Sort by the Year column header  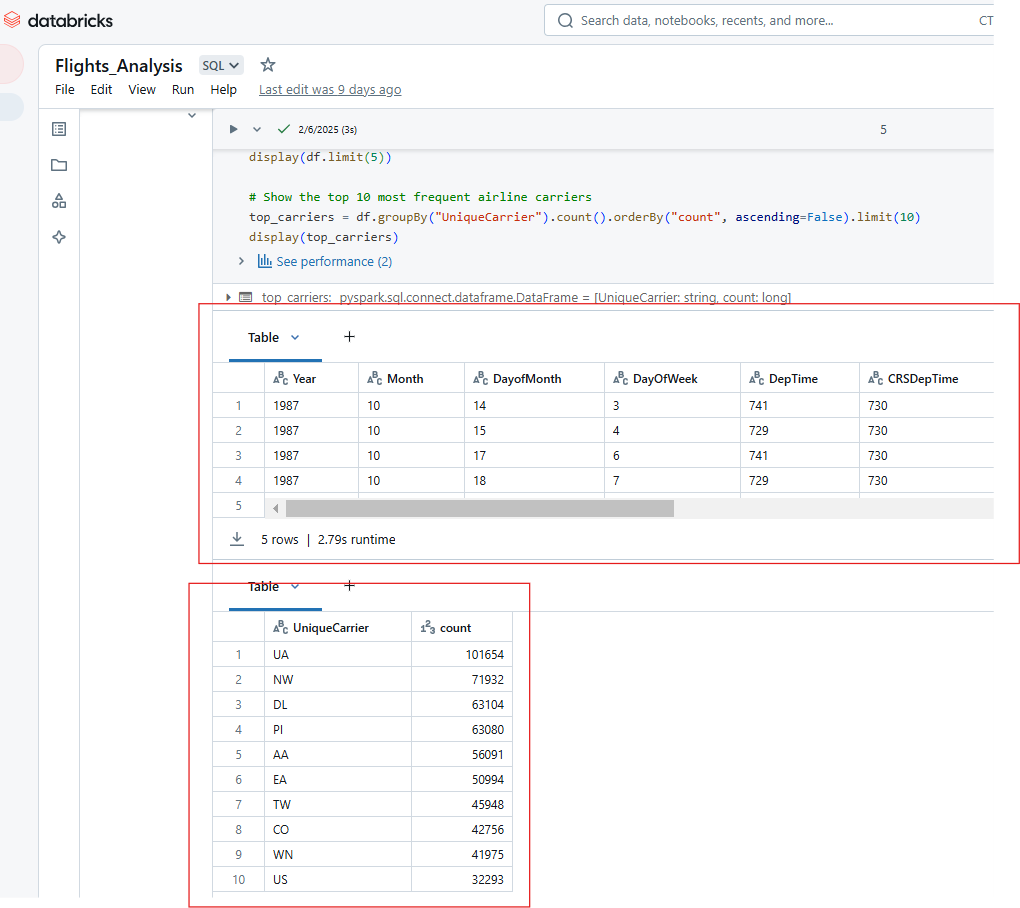pyautogui.click(x=312, y=379)
